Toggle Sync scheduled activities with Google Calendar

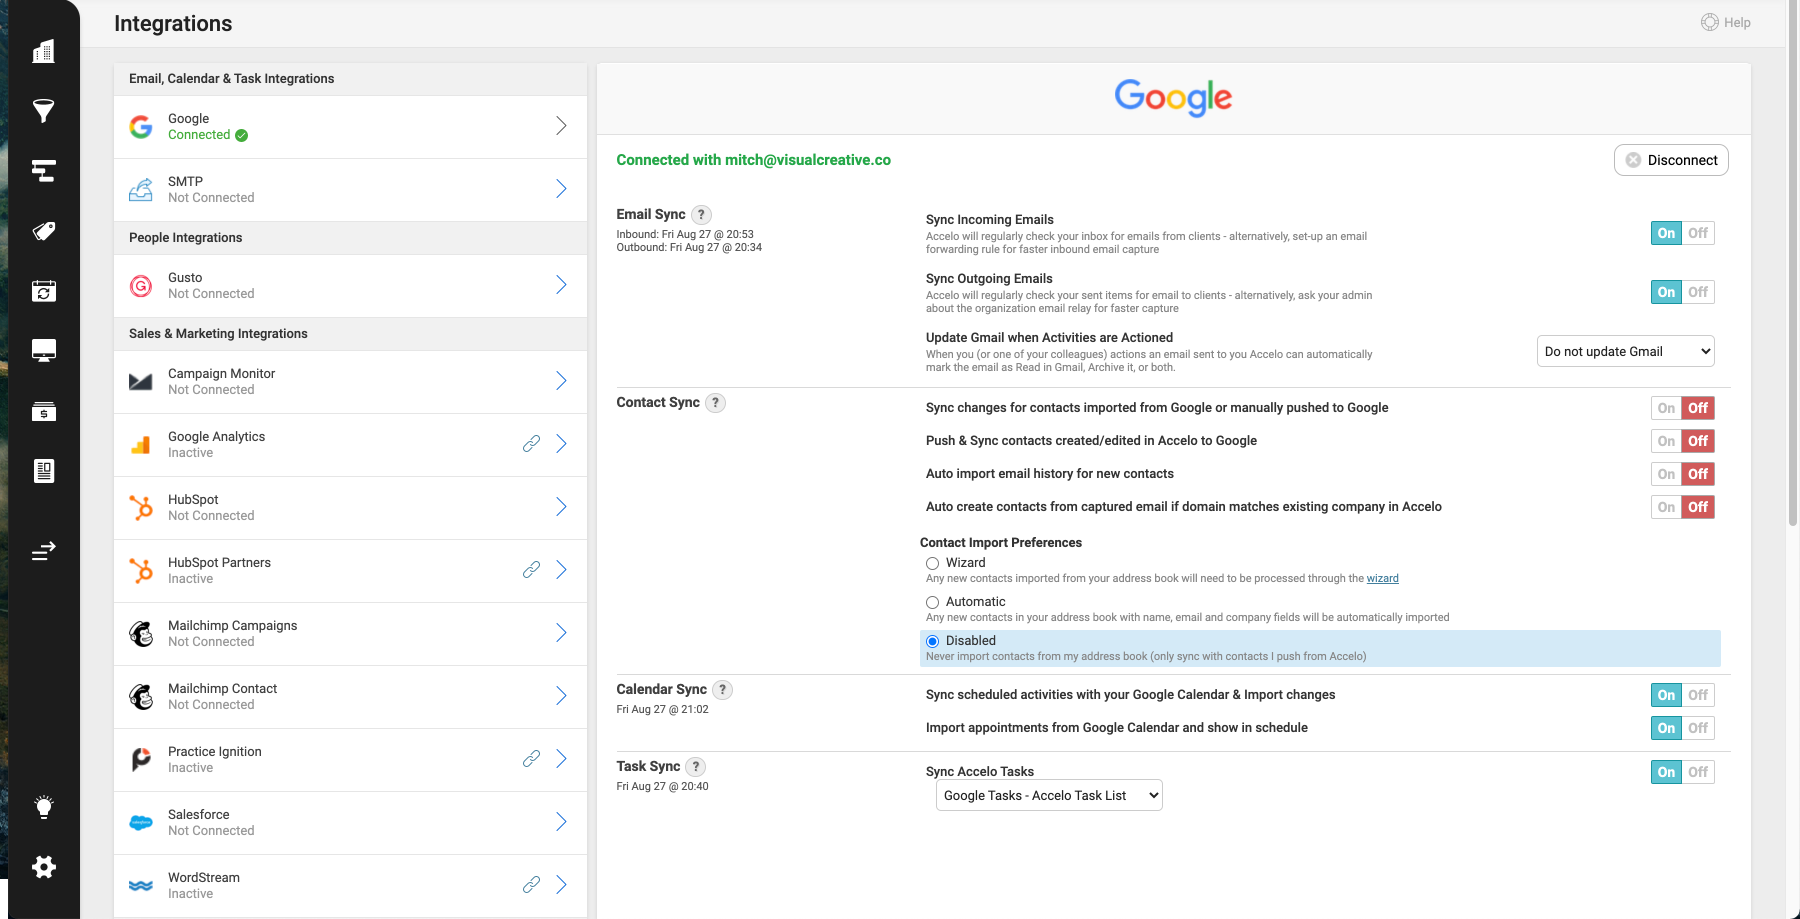tap(1682, 695)
